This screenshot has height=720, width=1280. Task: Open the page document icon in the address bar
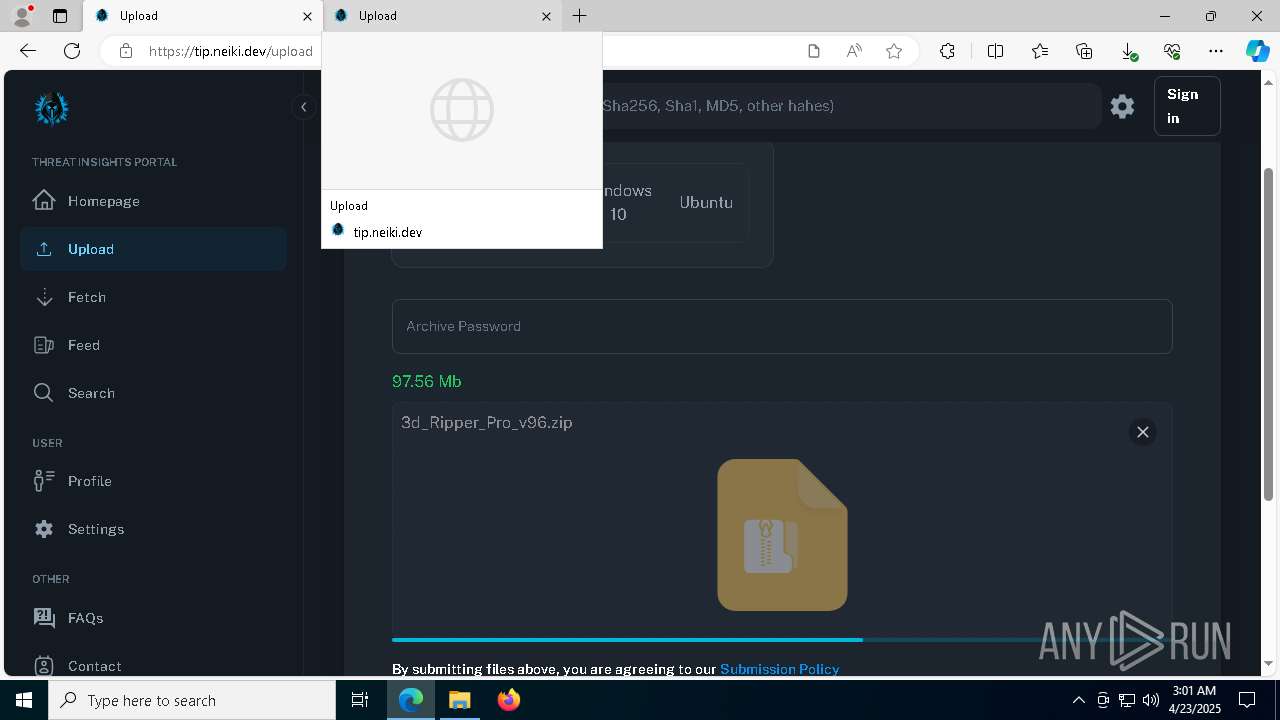tap(814, 51)
